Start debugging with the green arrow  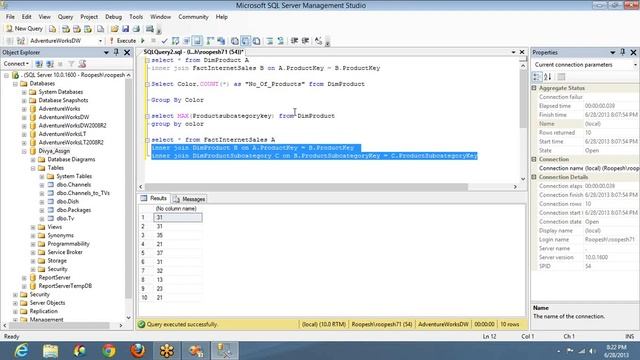[x=143, y=41]
